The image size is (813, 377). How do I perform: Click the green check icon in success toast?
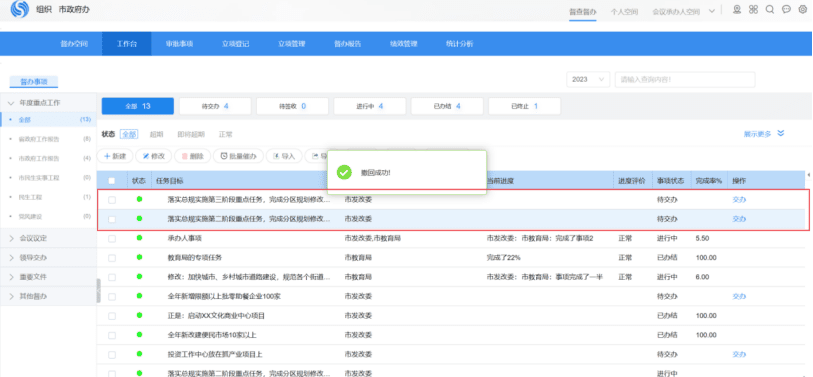[344, 172]
